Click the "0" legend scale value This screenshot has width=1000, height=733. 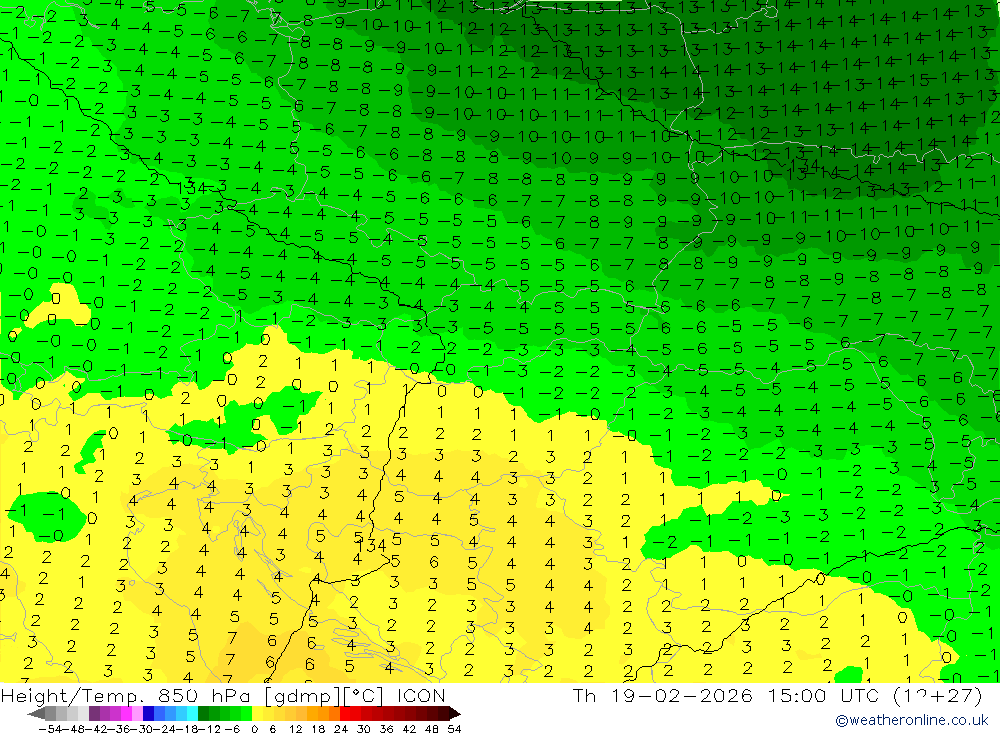(x=254, y=729)
